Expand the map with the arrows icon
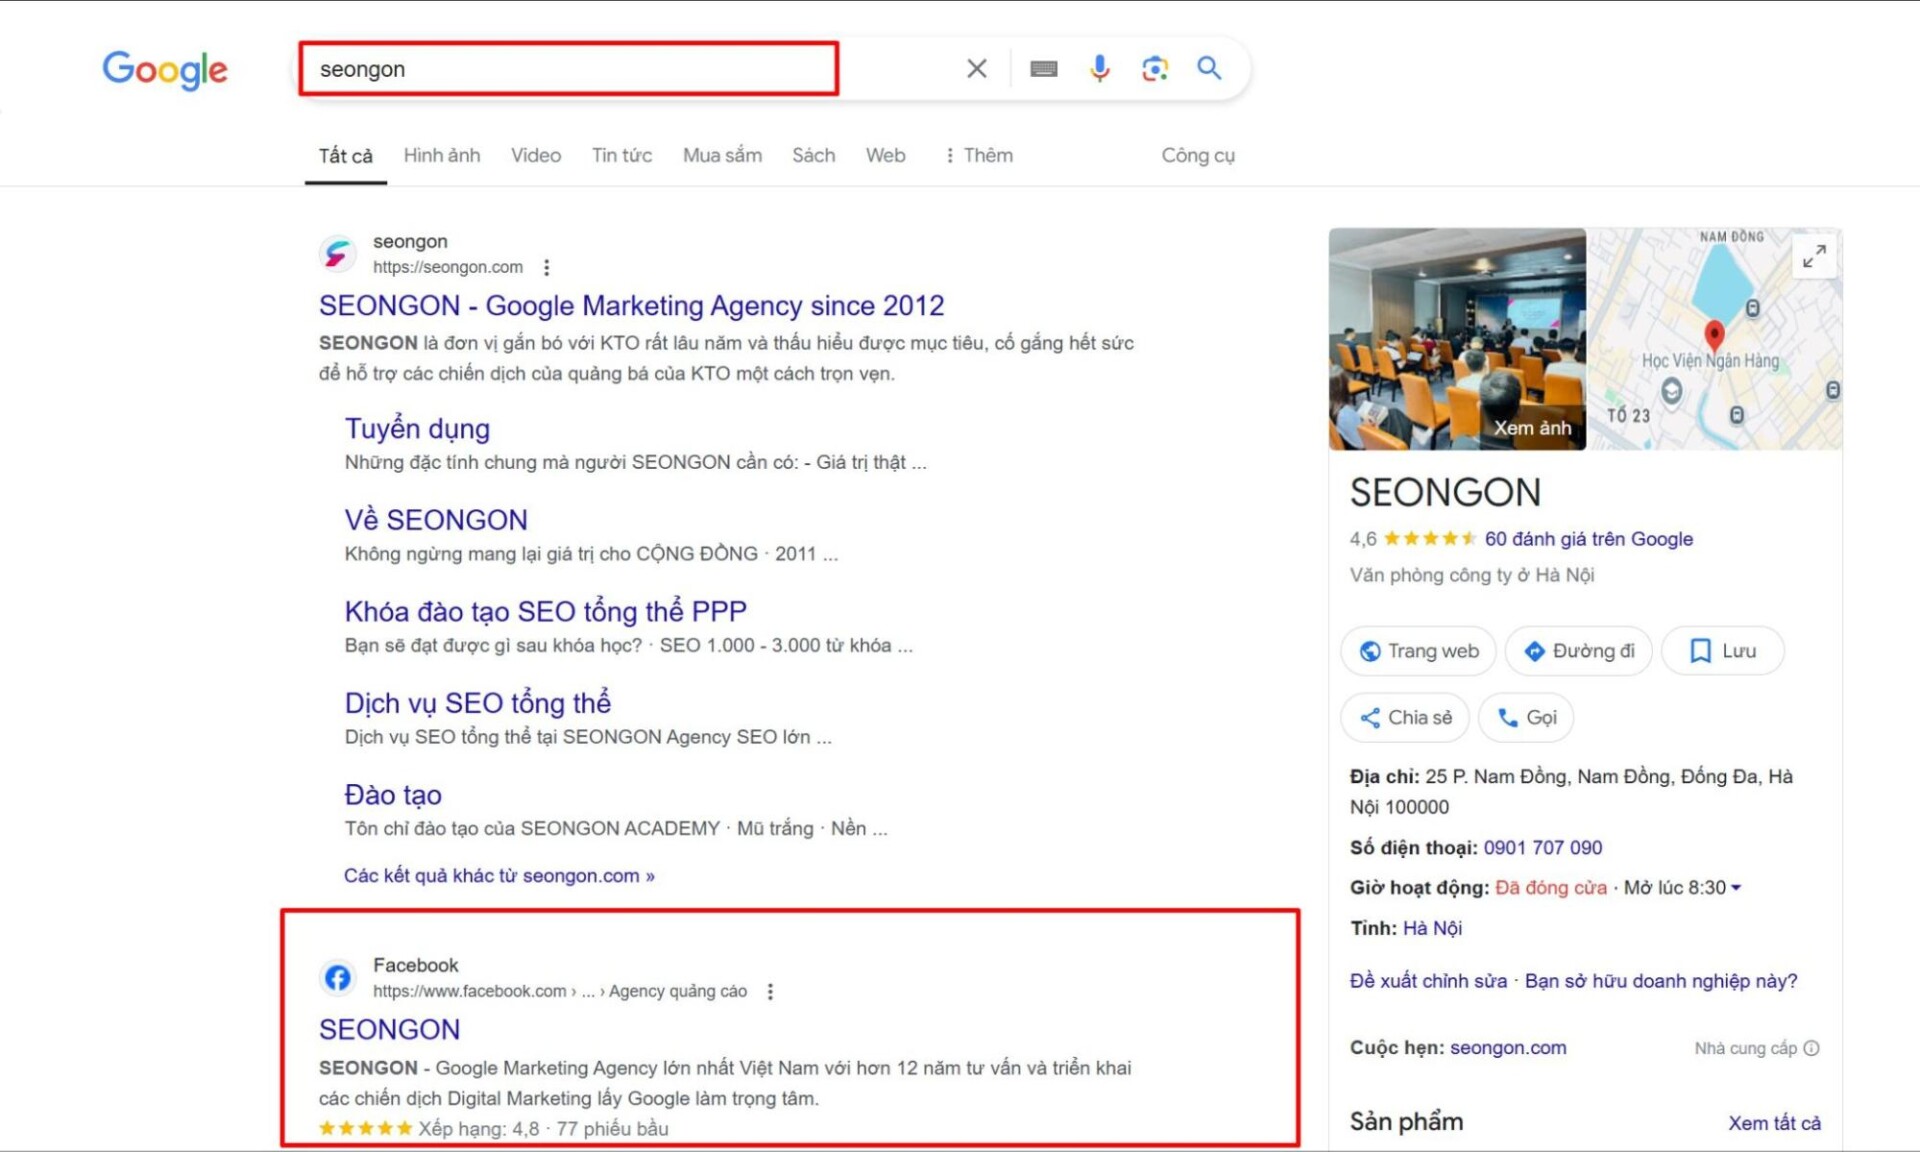The height and width of the screenshot is (1152, 1920). point(1814,257)
